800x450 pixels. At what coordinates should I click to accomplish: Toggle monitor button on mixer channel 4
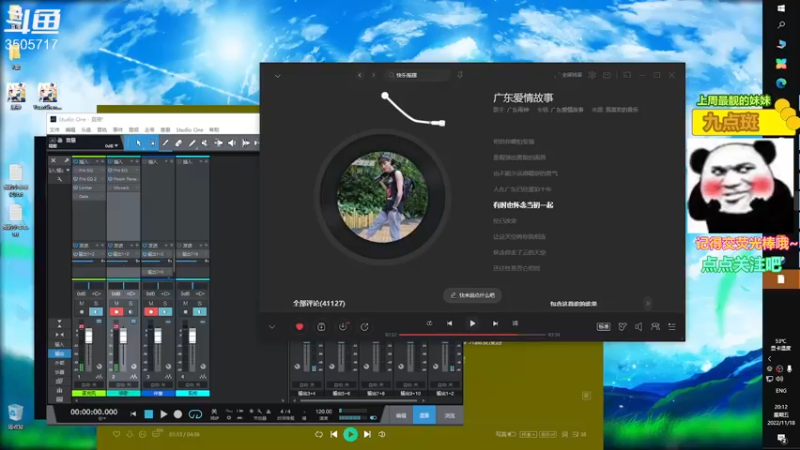point(199,312)
